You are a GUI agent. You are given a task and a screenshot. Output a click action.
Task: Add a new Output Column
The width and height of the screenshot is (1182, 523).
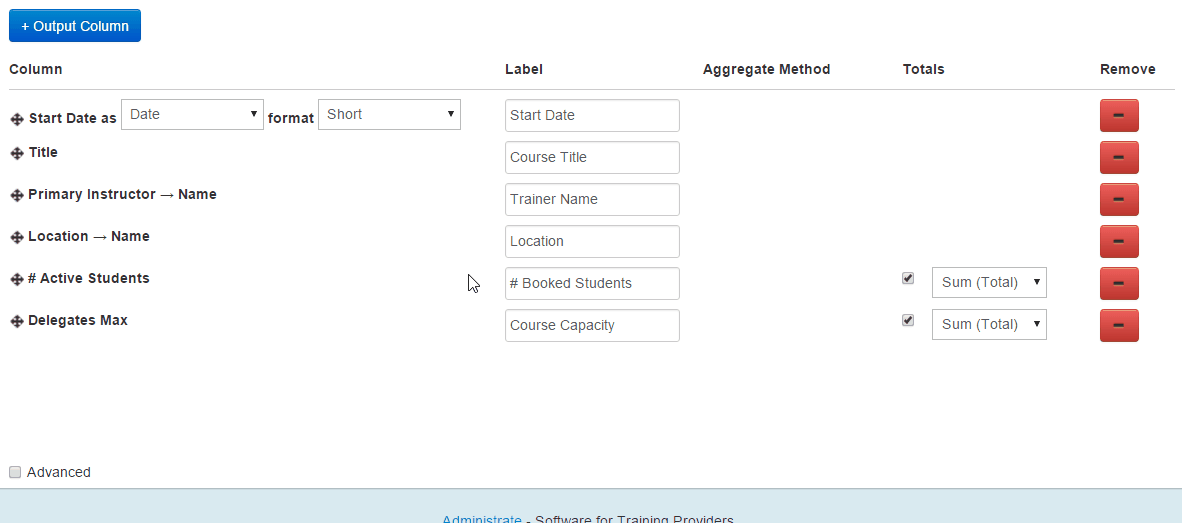[x=75, y=26]
